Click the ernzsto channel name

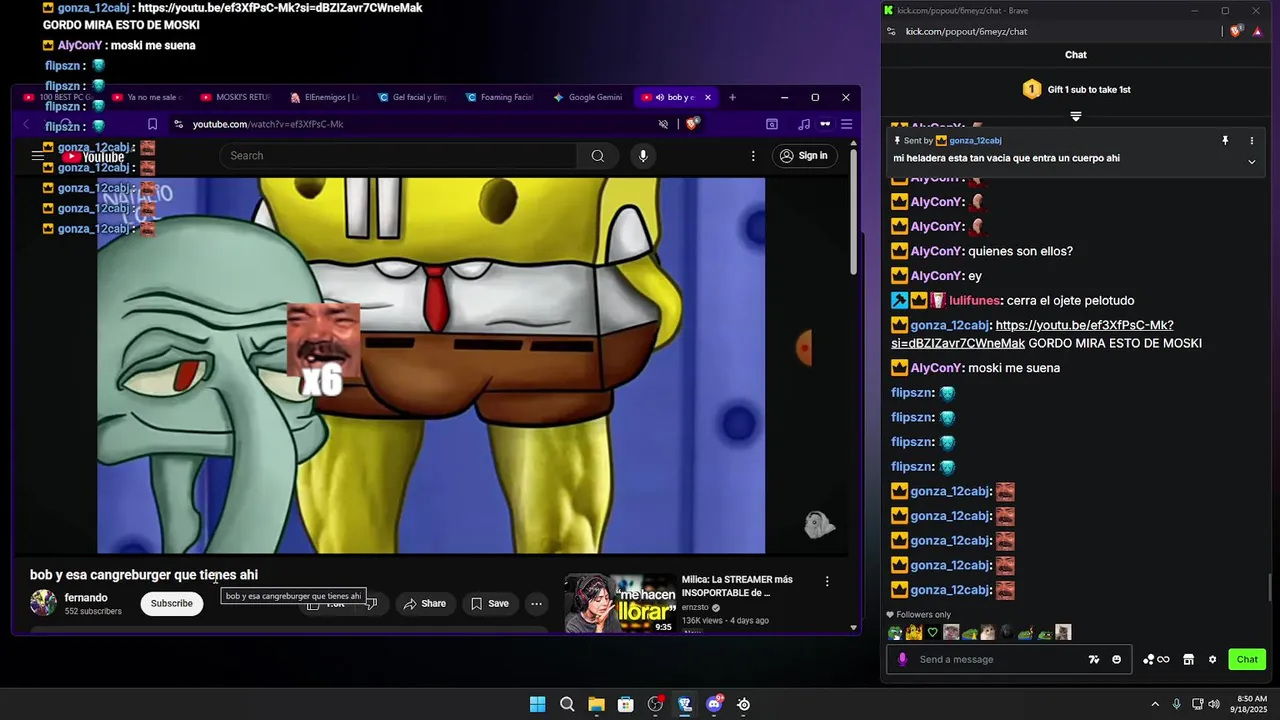click(694, 607)
